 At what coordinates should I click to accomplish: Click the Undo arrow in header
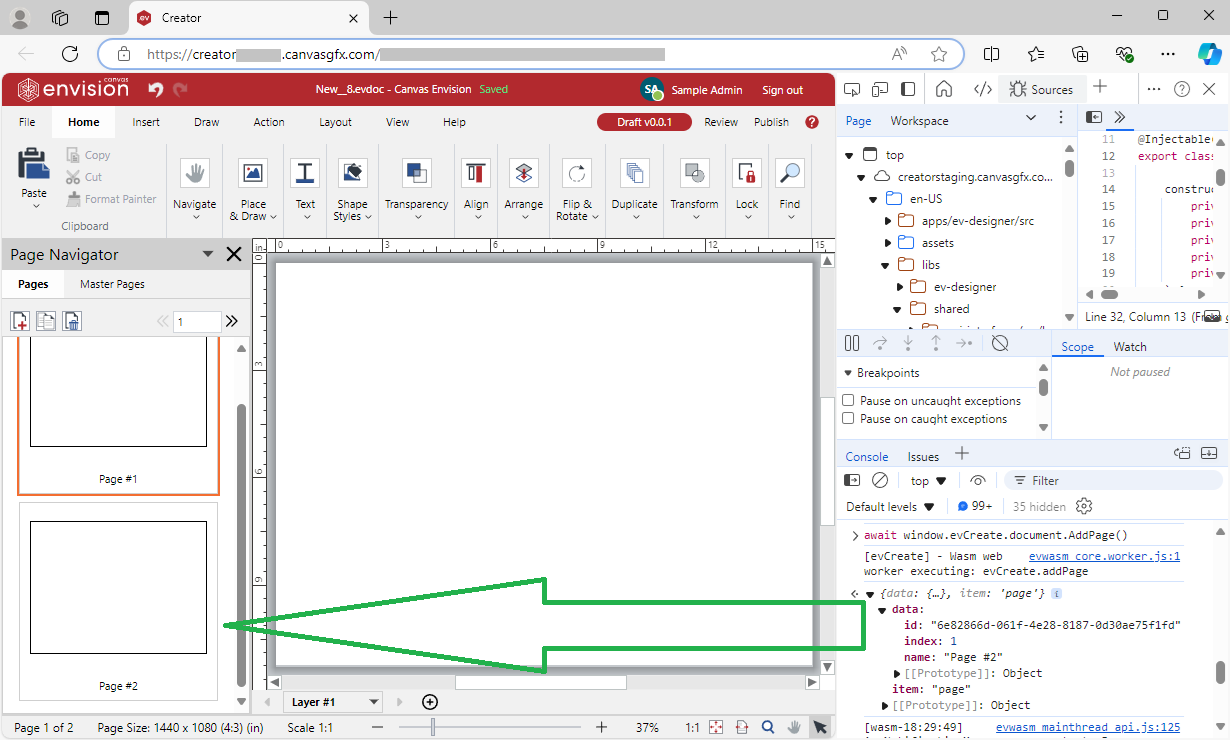coord(155,90)
